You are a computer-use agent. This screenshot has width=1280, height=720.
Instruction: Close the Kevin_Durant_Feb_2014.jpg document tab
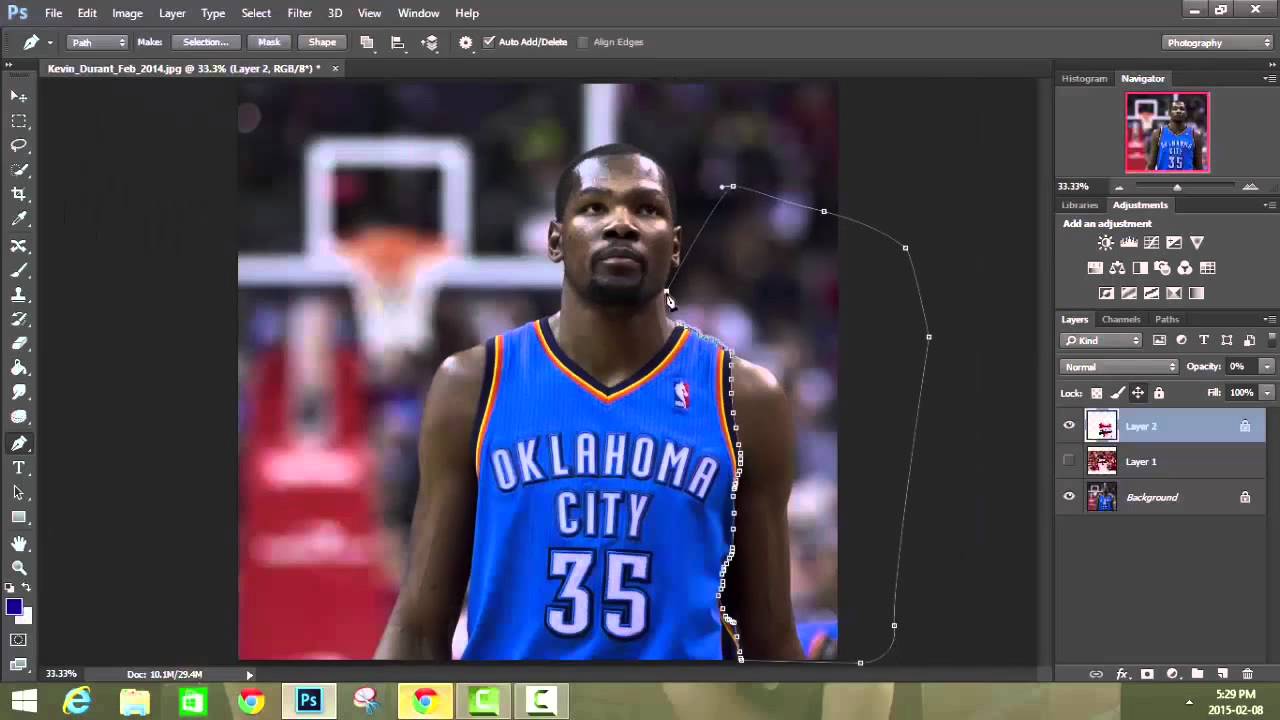click(335, 68)
